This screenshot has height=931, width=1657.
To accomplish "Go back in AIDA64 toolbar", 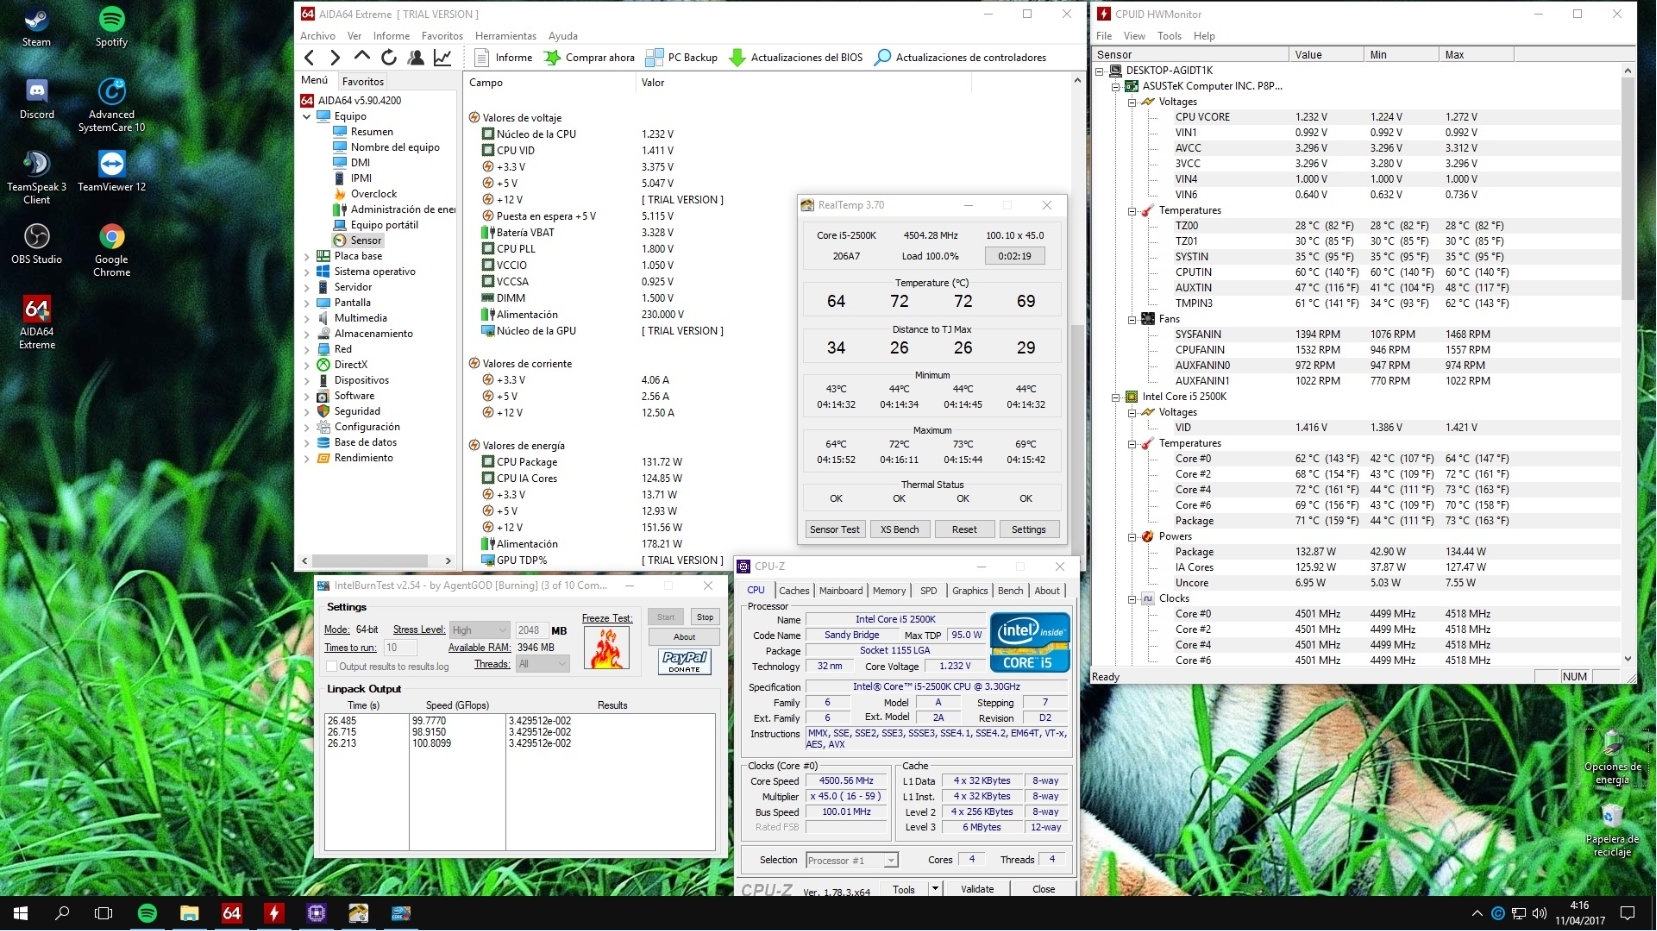I will 309,57.
